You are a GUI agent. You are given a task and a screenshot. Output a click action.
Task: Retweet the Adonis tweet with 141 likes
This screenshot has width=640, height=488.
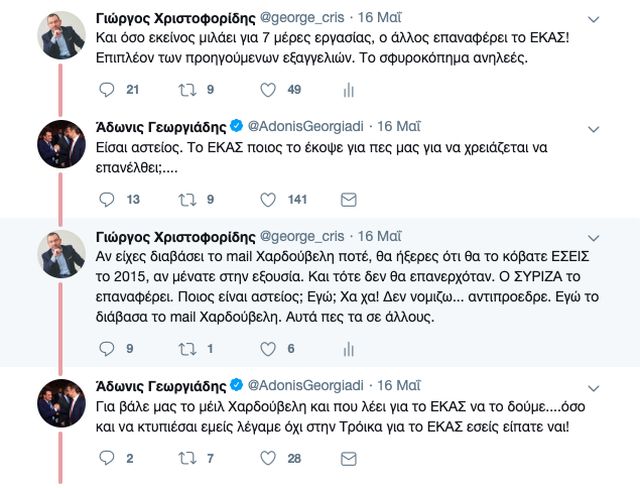(x=185, y=199)
